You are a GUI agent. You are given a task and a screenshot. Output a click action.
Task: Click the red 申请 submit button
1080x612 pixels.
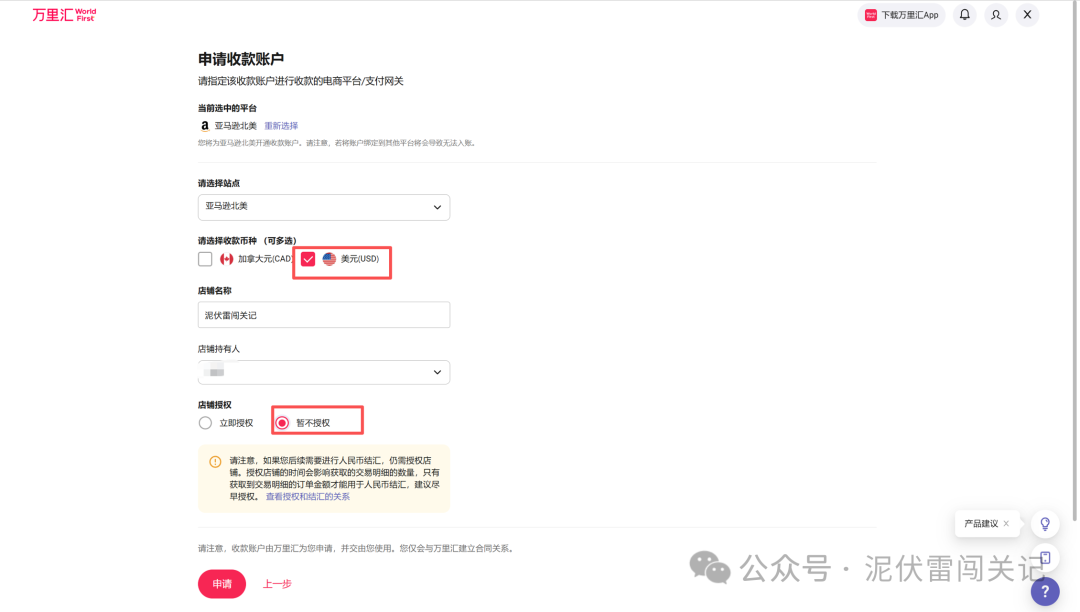[x=221, y=584]
